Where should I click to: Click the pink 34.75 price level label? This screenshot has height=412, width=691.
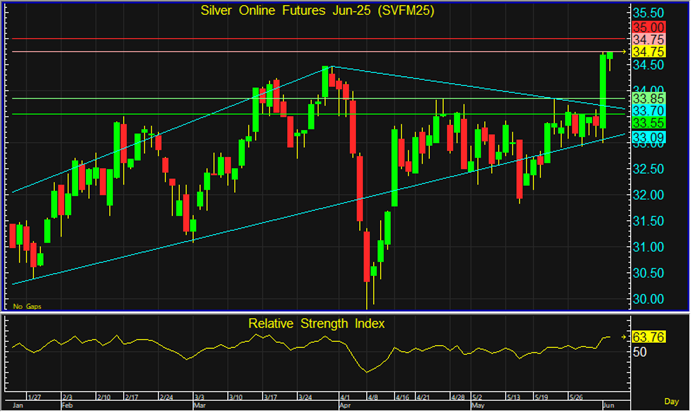click(x=648, y=39)
